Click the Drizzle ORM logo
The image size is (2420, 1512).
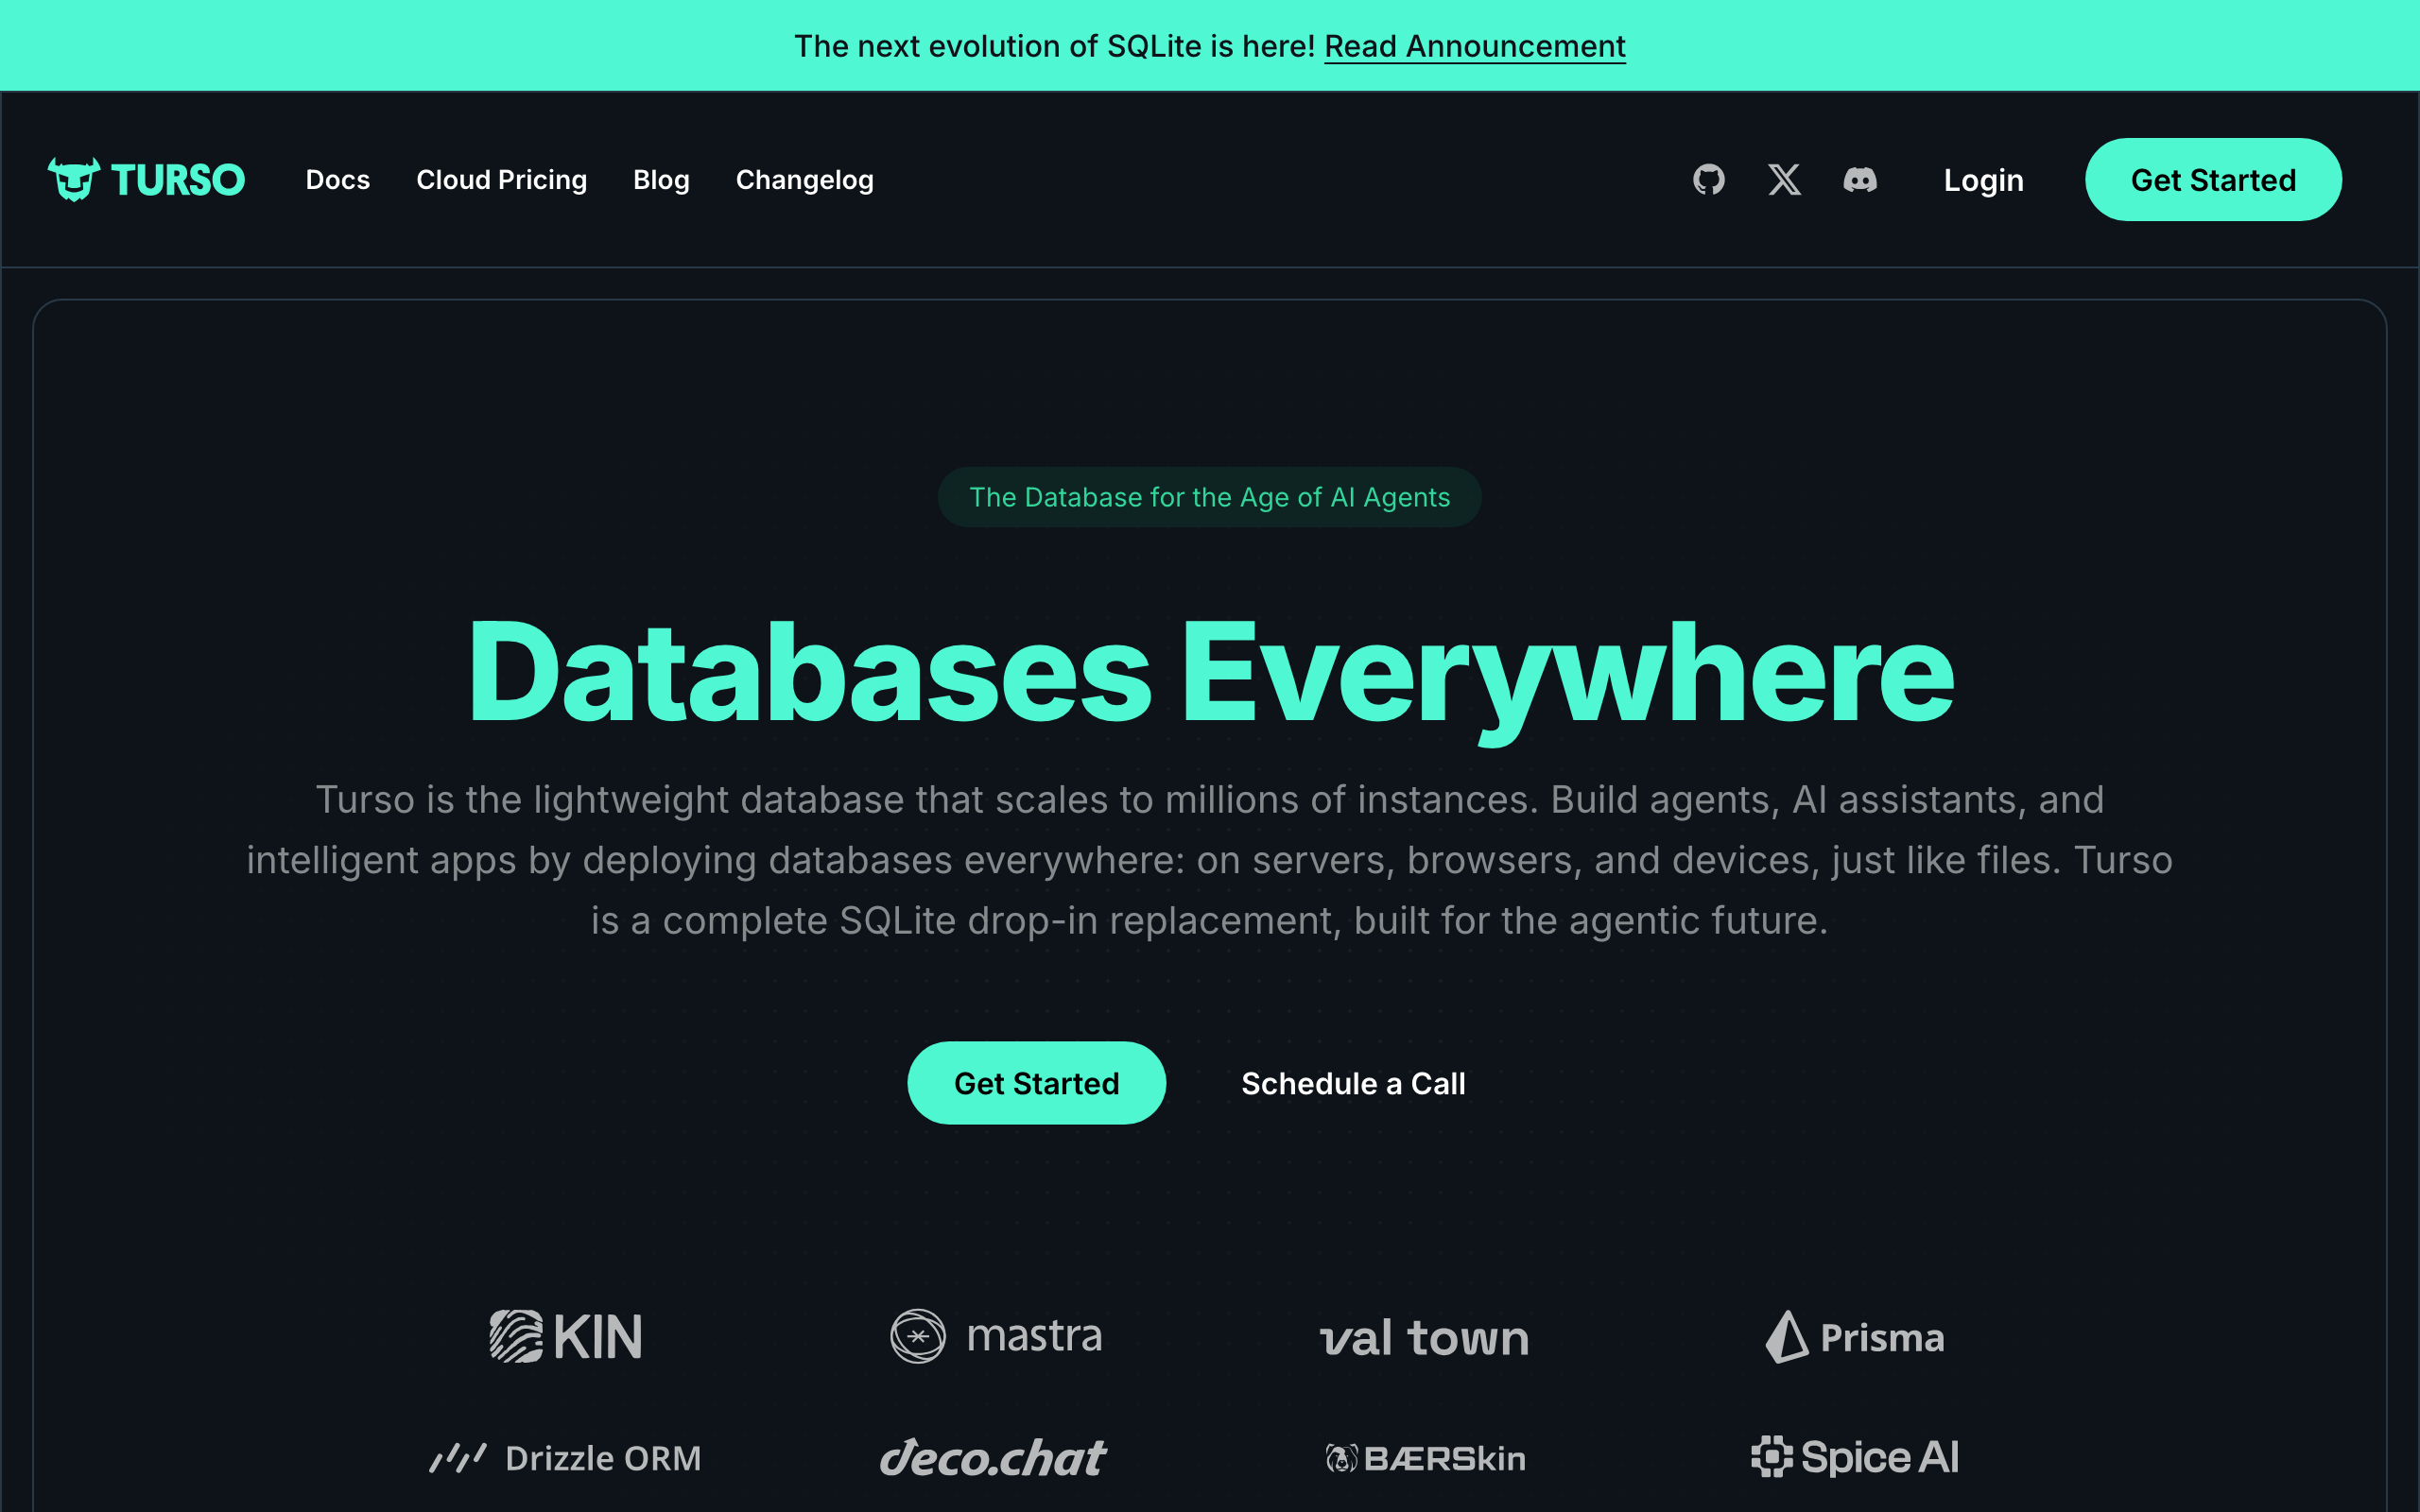click(566, 1458)
